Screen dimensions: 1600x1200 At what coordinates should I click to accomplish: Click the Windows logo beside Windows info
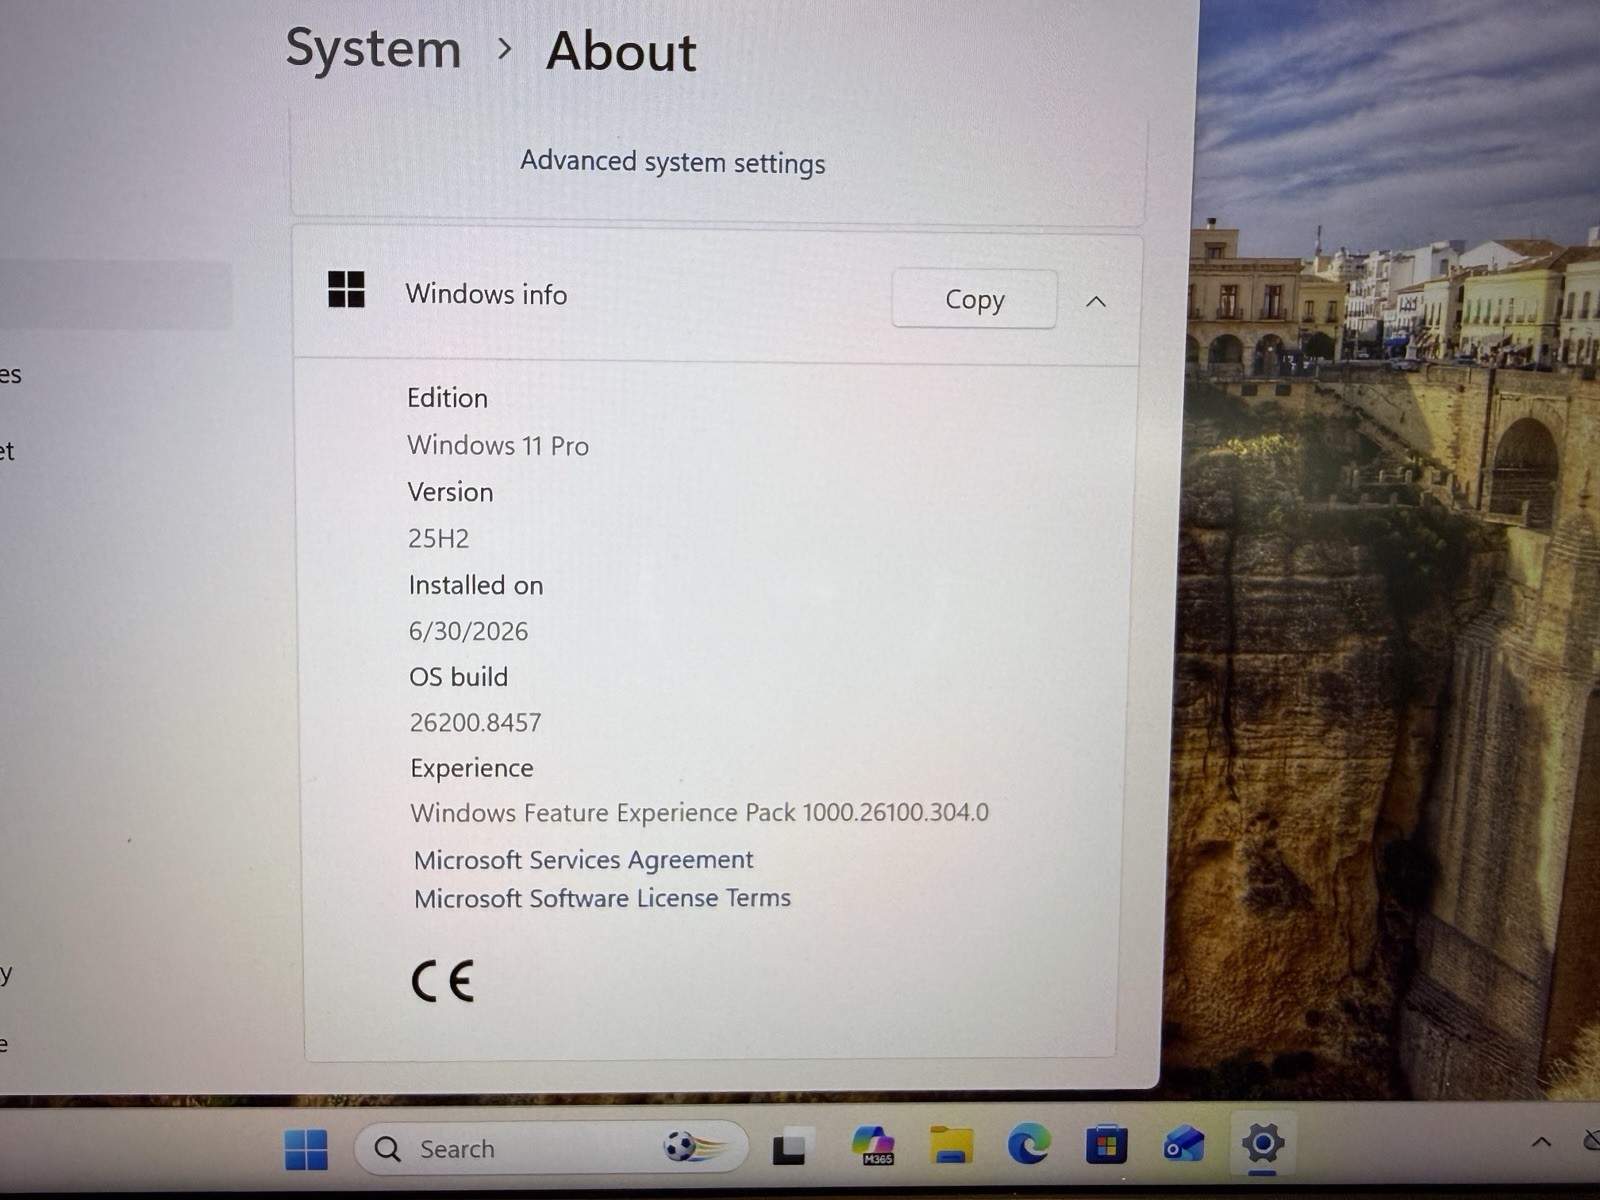point(346,290)
